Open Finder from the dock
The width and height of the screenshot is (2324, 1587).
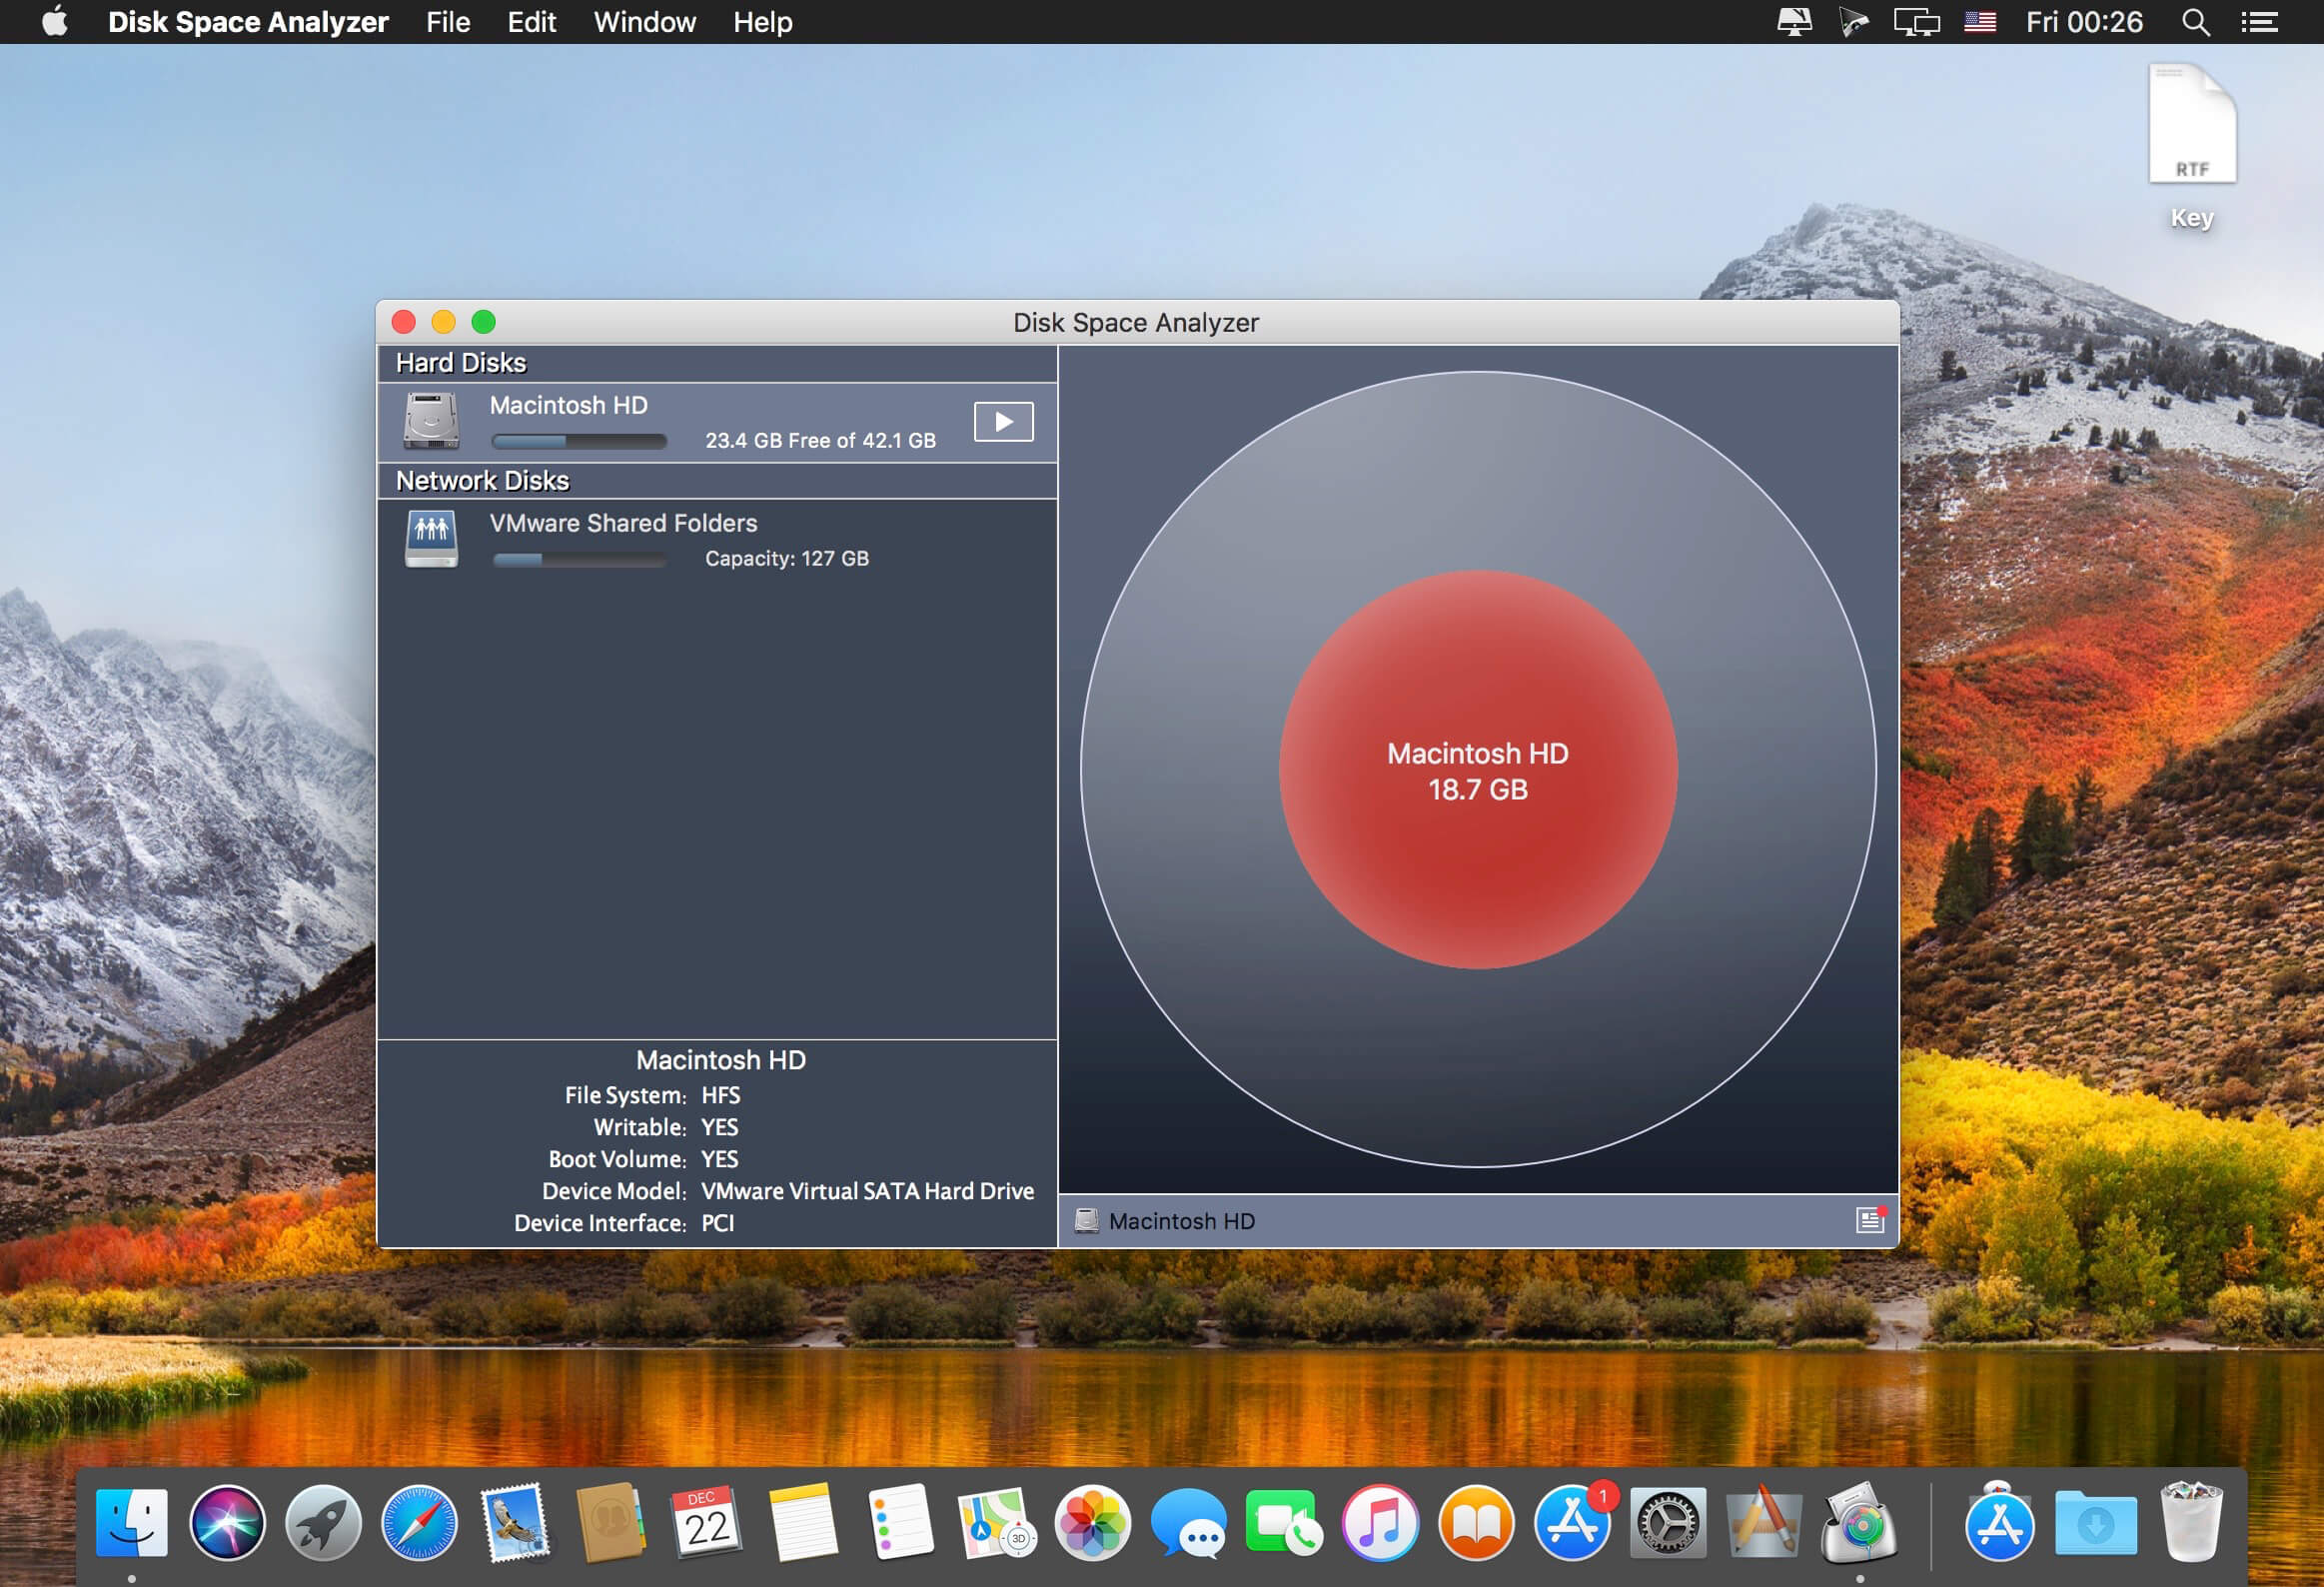(x=132, y=1522)
